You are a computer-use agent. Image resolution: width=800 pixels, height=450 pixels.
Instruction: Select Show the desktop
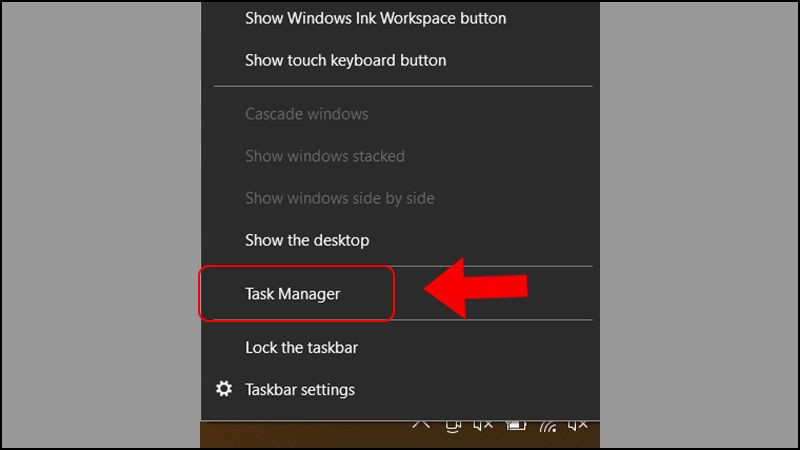(307, 240)
